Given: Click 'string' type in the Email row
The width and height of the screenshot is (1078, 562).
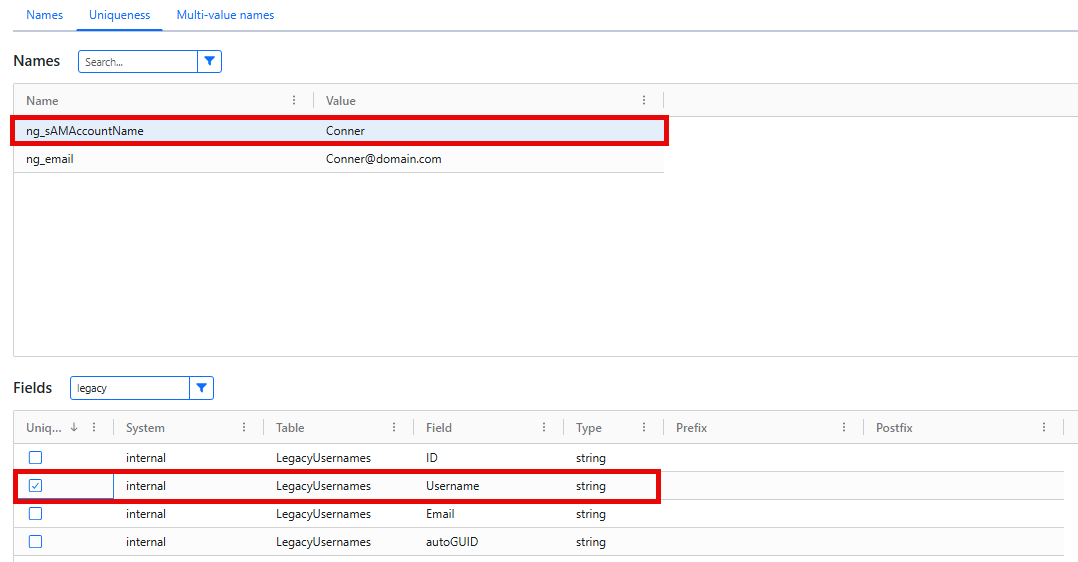Looking at the screenshot, I should pos(591,514).
